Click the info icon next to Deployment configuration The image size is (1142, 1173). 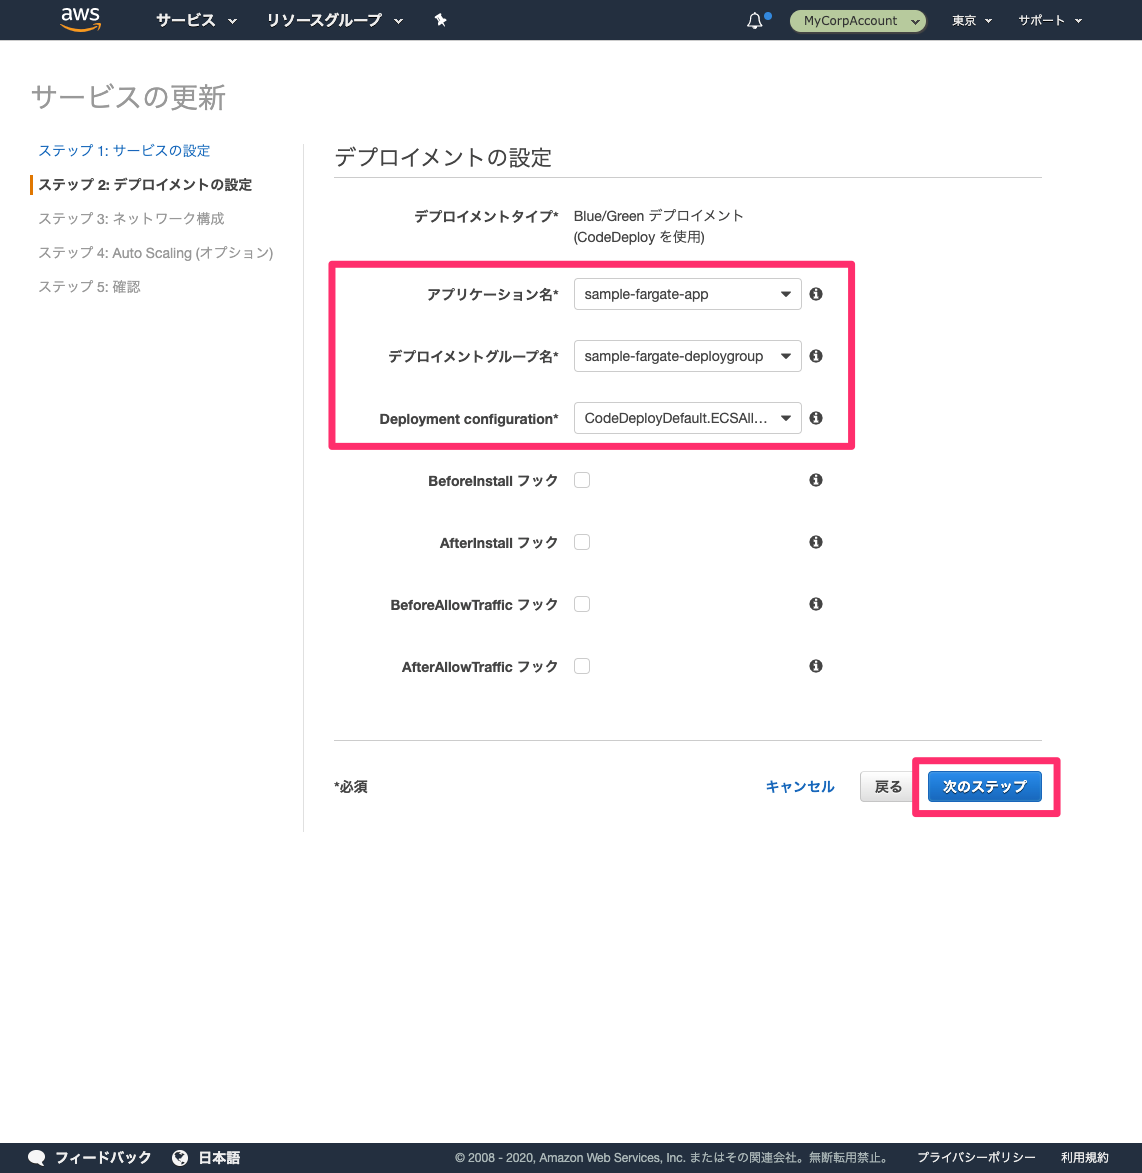pyautogui.click(x=815, y=417)
